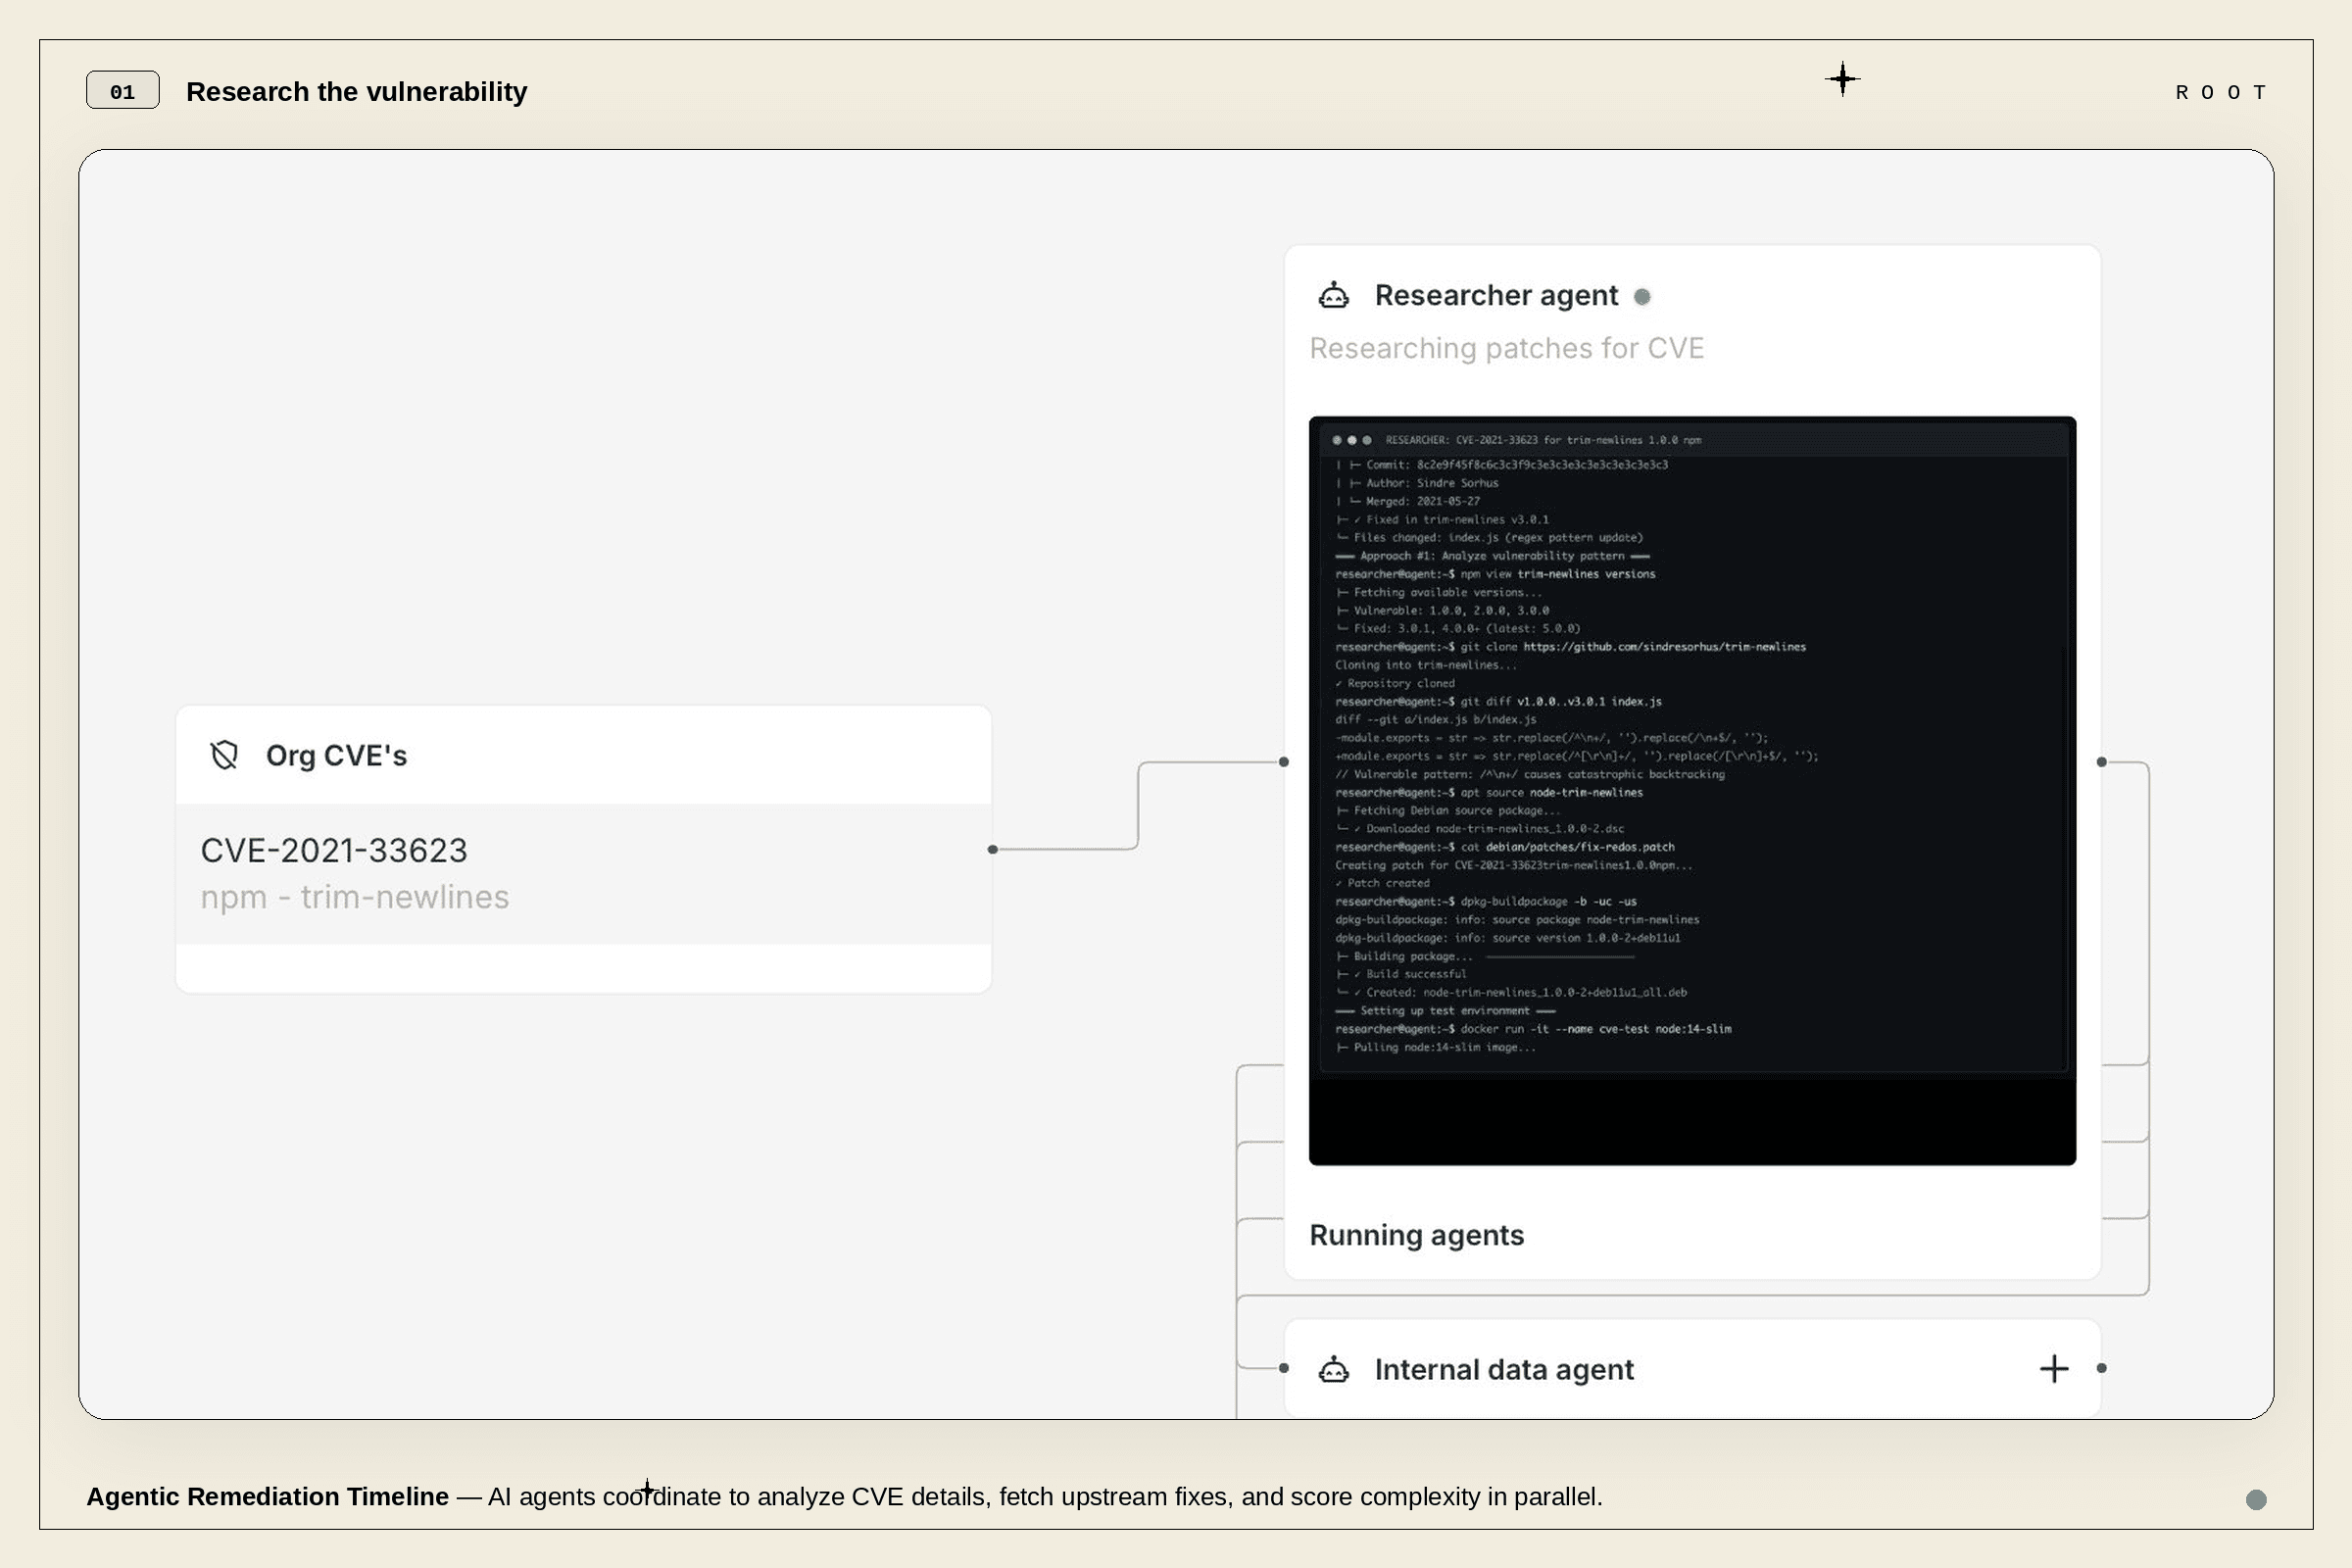The width and height of the screenshot is (2352, 1568).
Task: Click the Internal data agent left connector dot
Action: pyautogui.click(x=1284, y=1368)
